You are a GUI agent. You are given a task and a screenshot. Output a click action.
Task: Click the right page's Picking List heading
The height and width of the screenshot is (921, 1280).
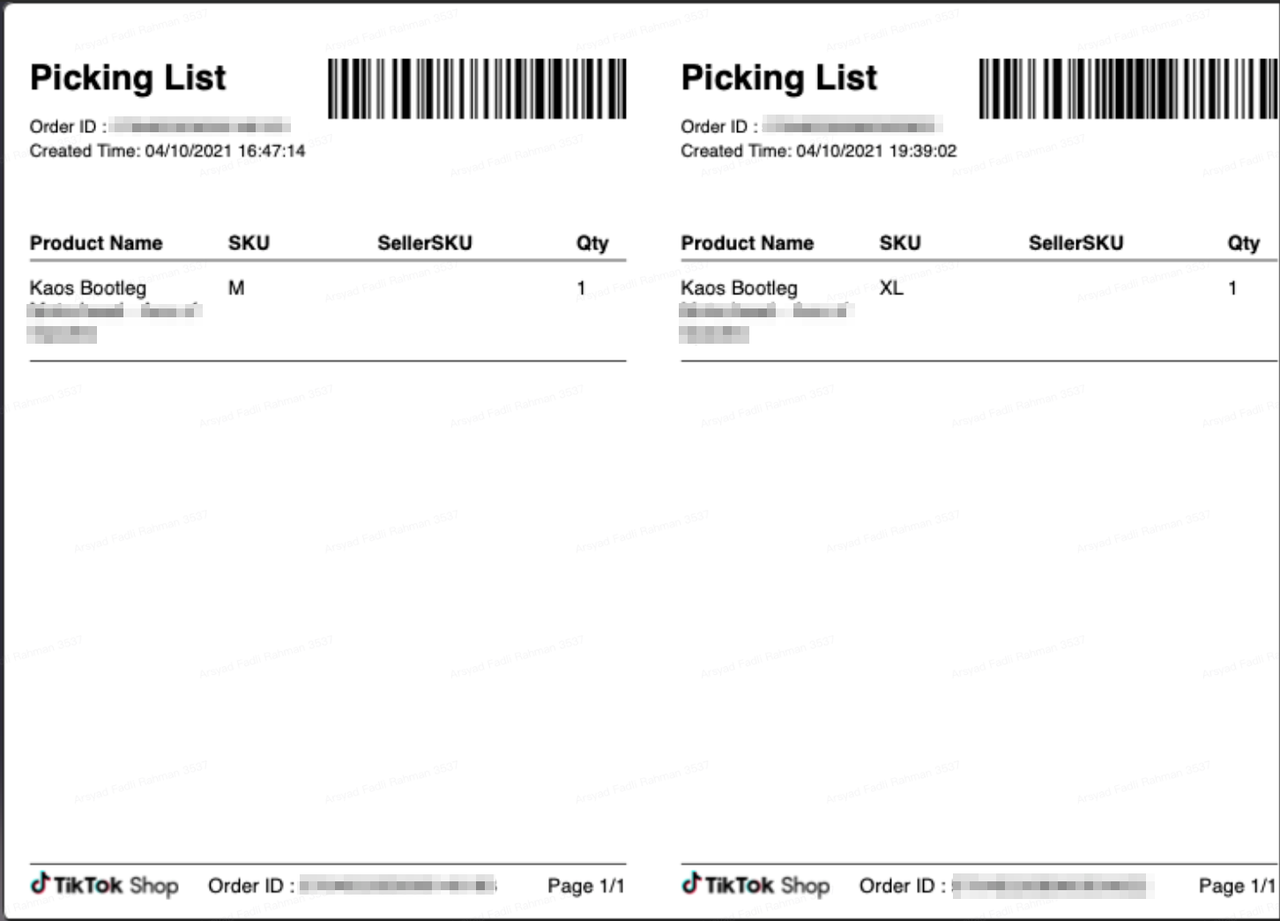pyautogui.click(x=779, y=78)
